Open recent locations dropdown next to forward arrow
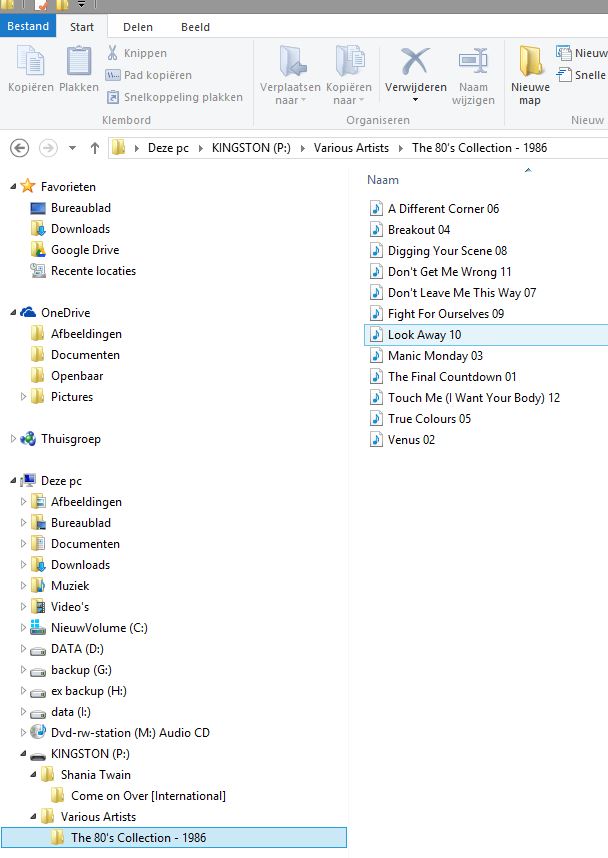608x858 pixels. coord(72,148)
